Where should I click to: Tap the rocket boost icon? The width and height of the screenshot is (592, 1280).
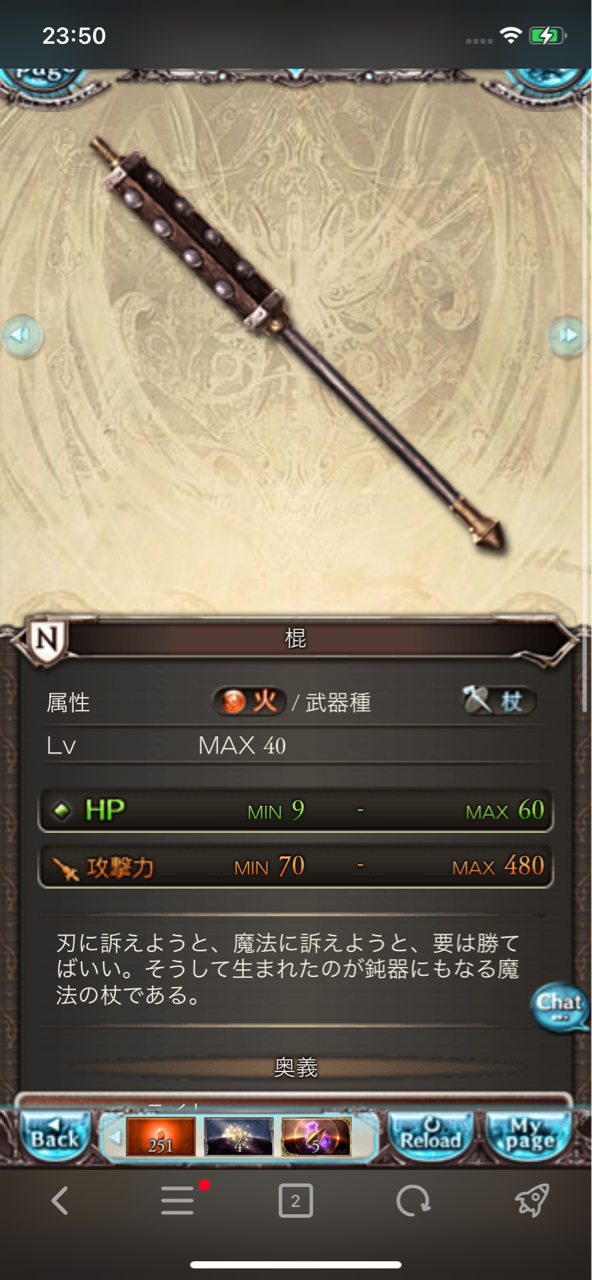point(532,1201)
